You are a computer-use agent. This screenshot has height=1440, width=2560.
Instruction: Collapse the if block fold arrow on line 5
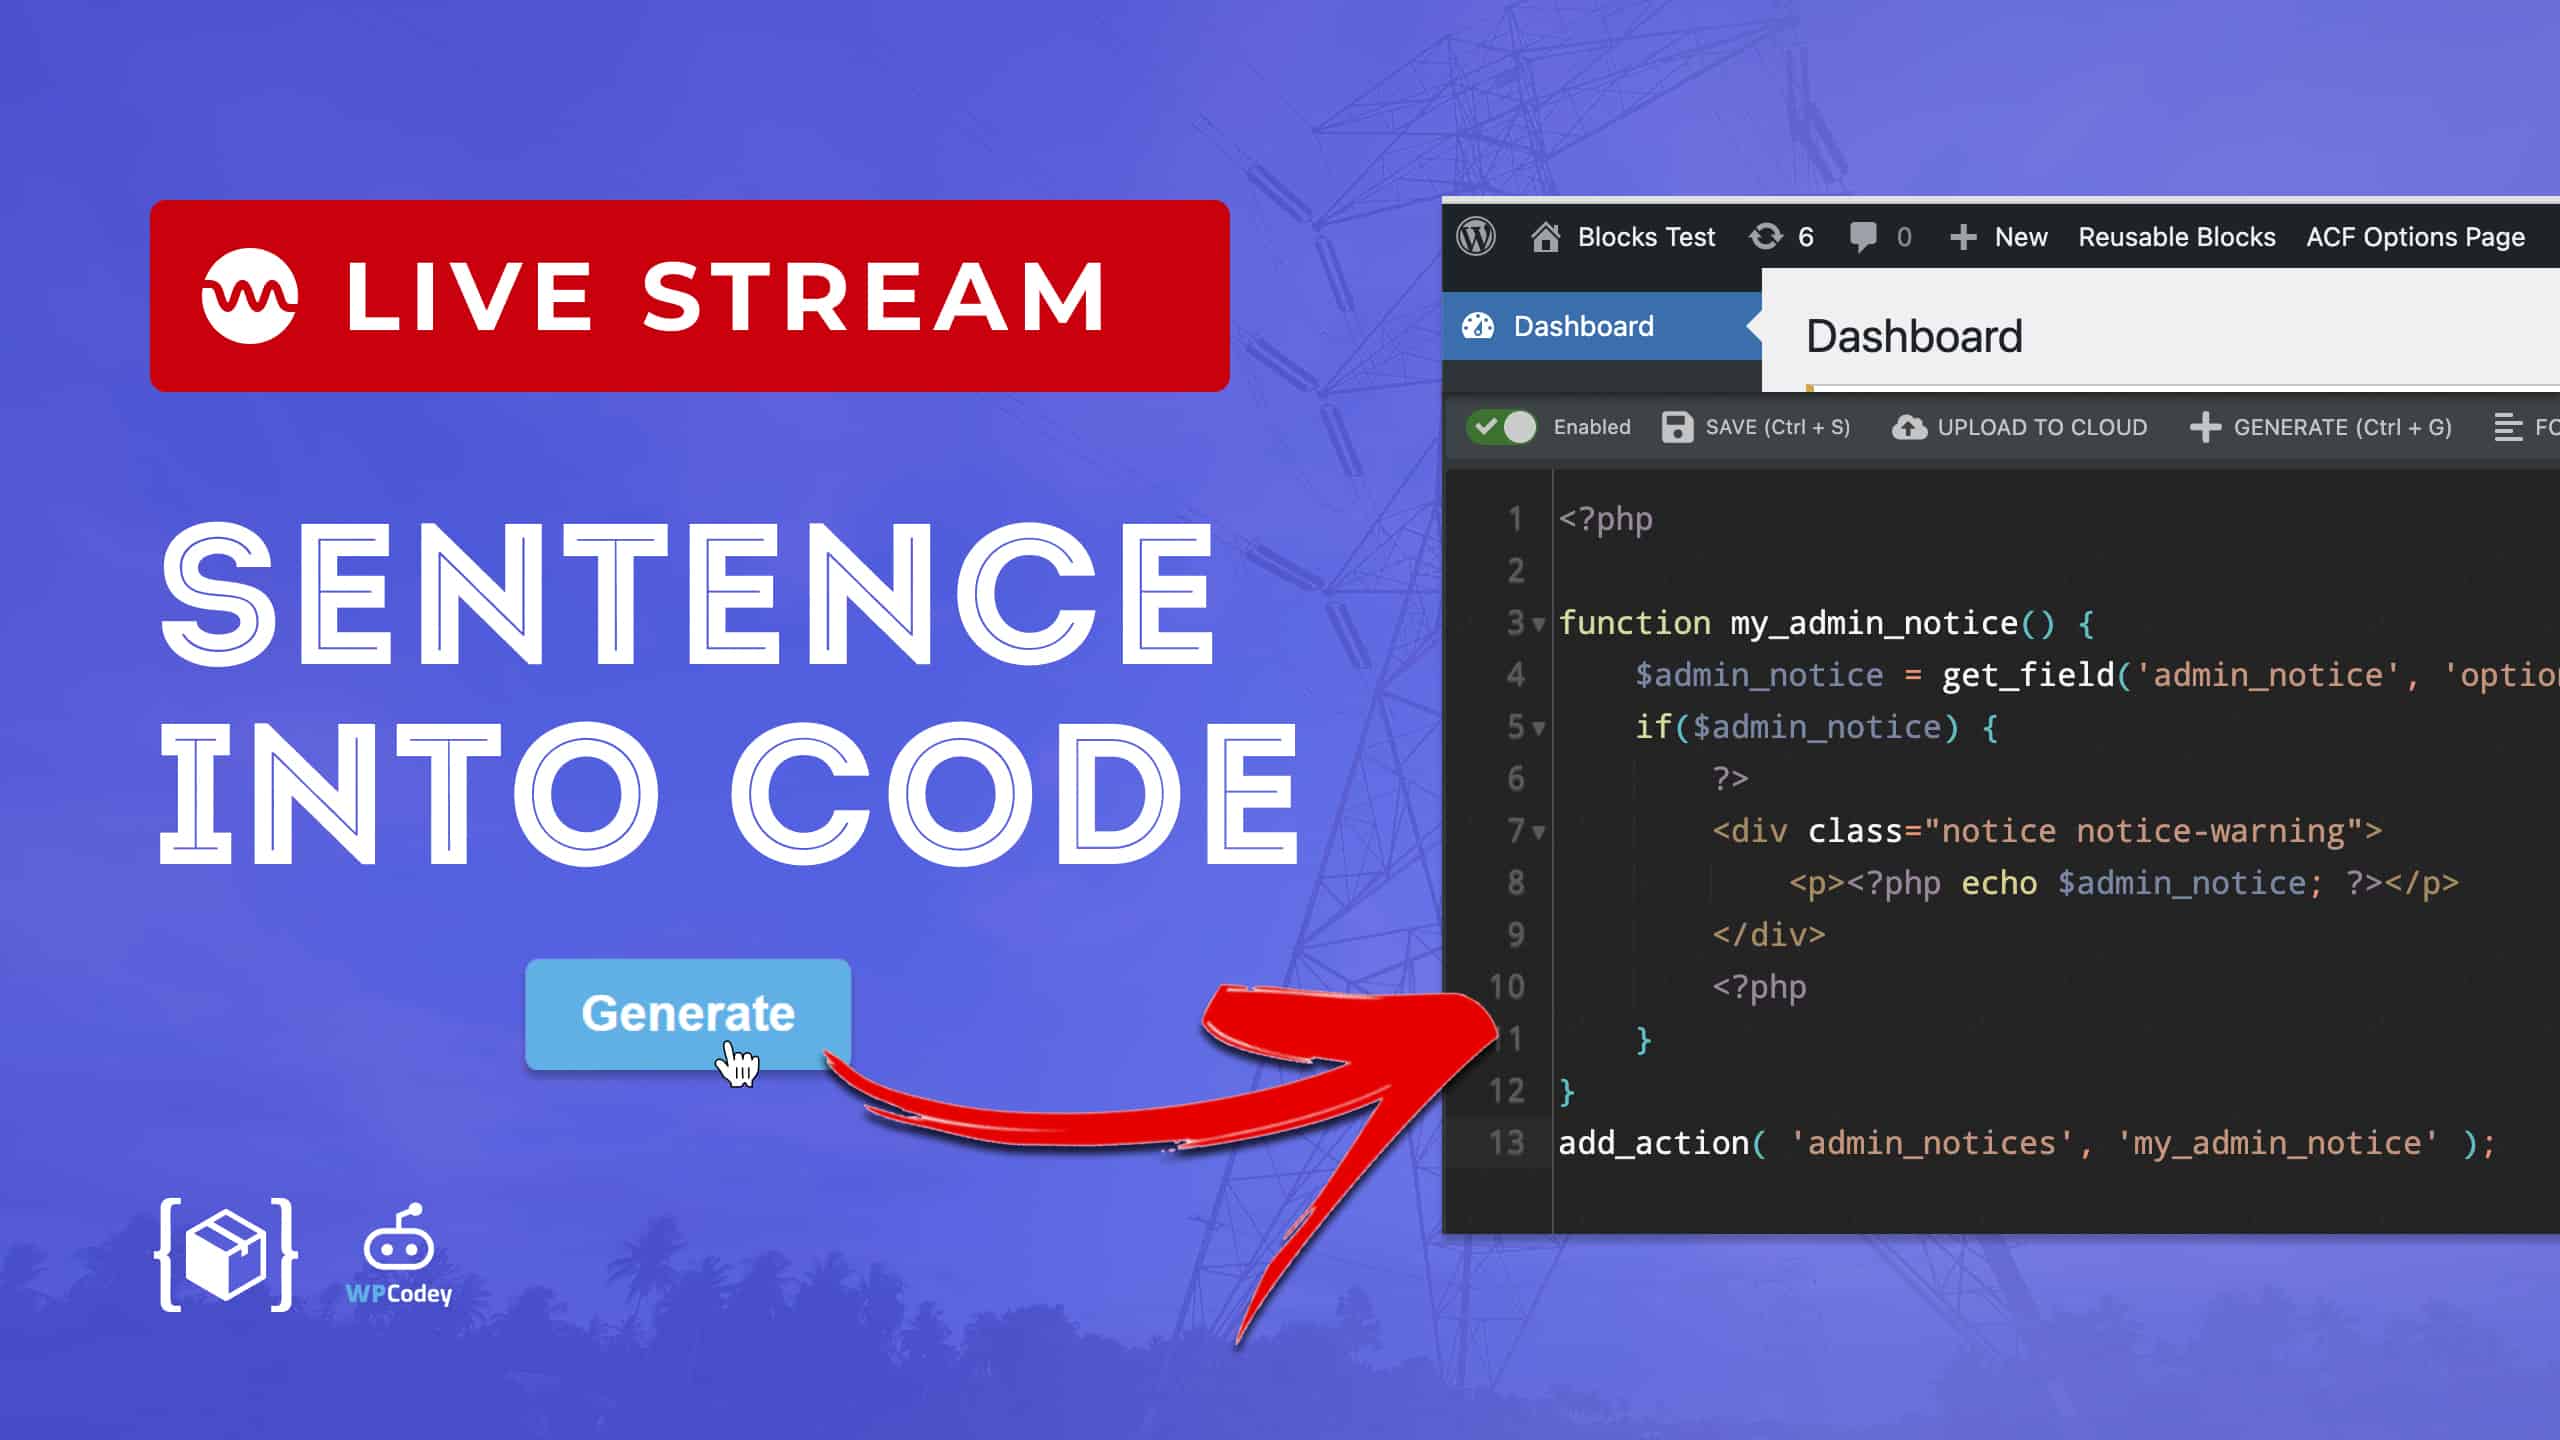coord(1539,728)
